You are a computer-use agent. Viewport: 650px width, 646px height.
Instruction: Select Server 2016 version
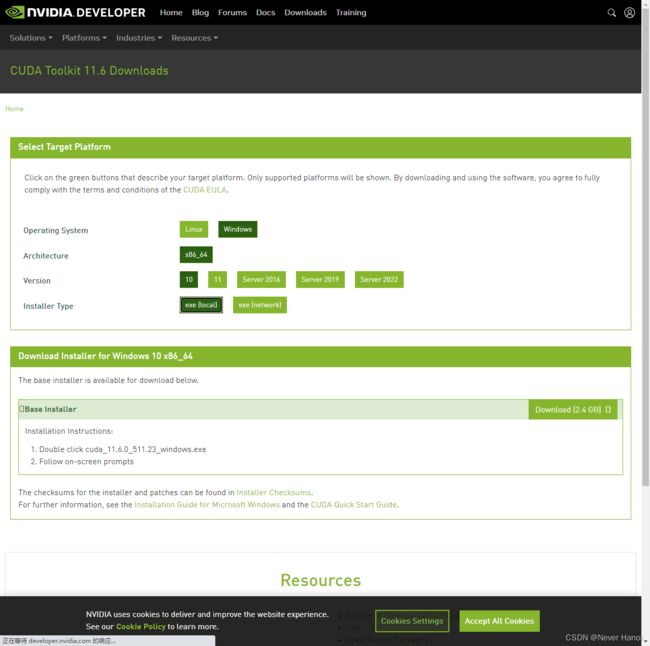[x=261, y=279]
